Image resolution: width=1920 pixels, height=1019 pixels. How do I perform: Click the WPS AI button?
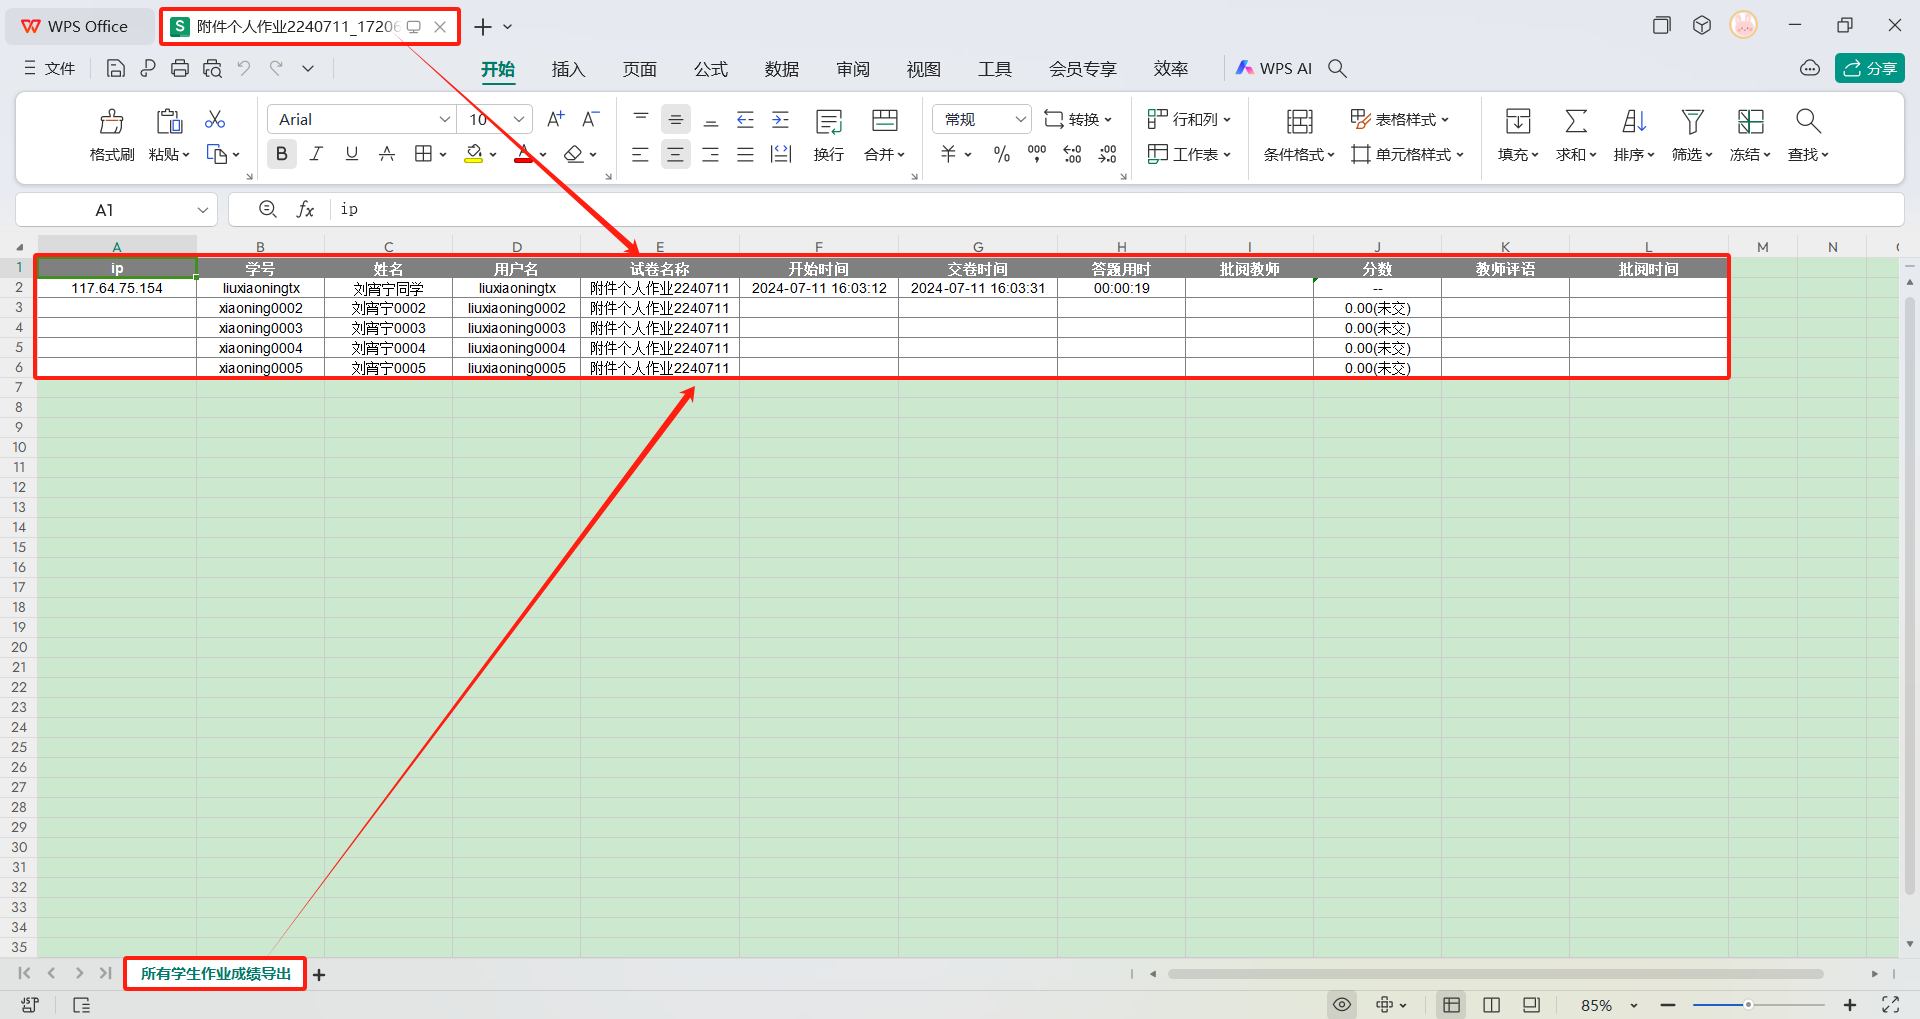pyautogui.click(x=1274, y=68)
